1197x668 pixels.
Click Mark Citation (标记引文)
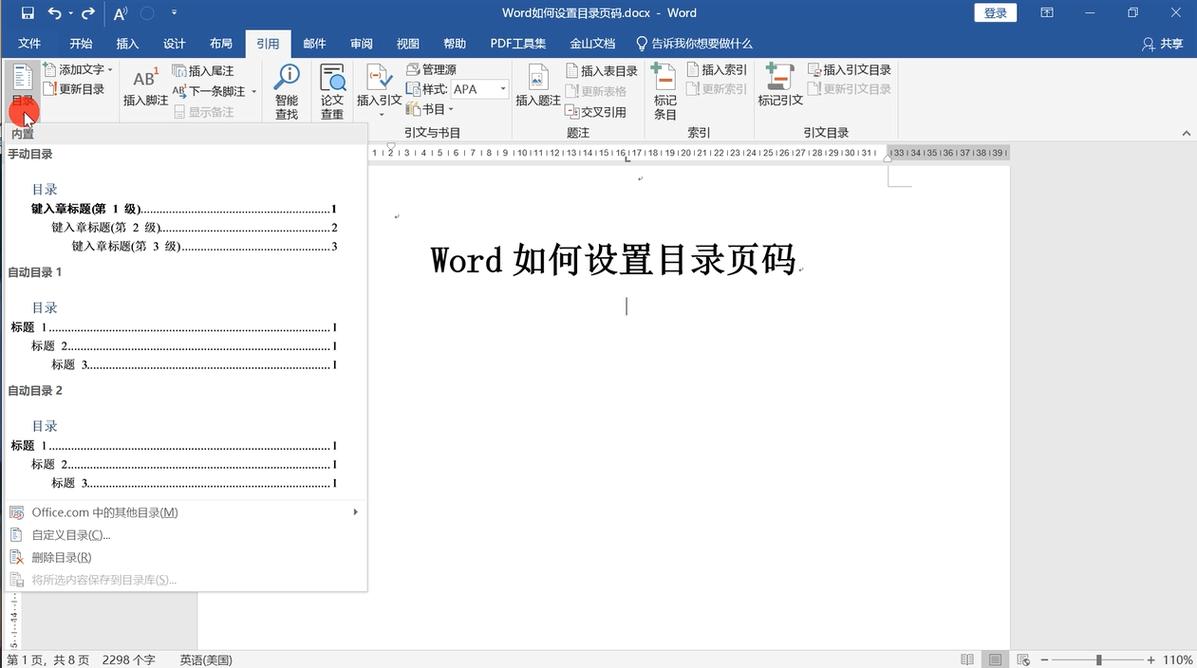coord(780,86)
